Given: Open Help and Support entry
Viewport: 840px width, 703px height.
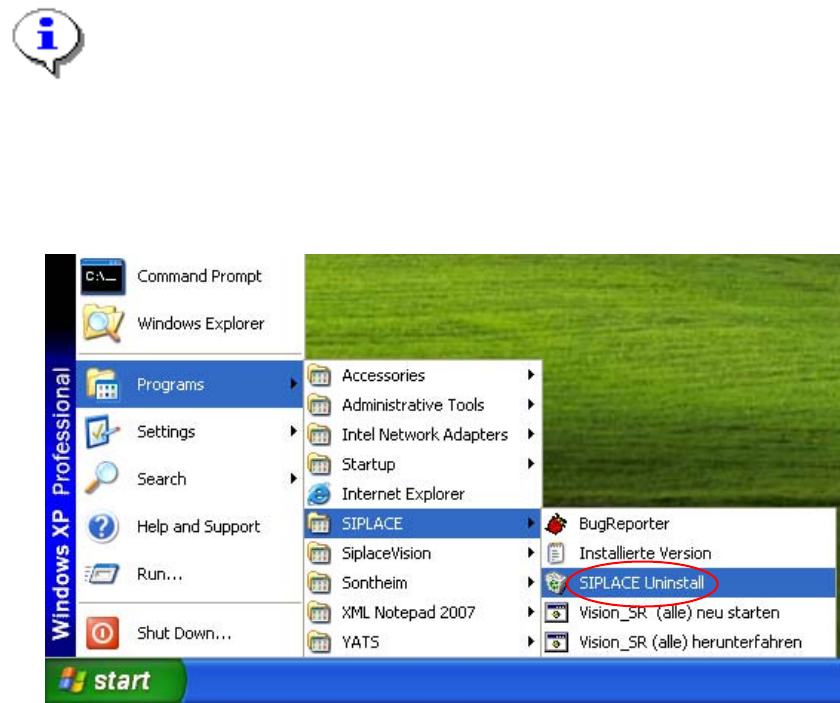Looking at the screenshot, I should 190,526.
